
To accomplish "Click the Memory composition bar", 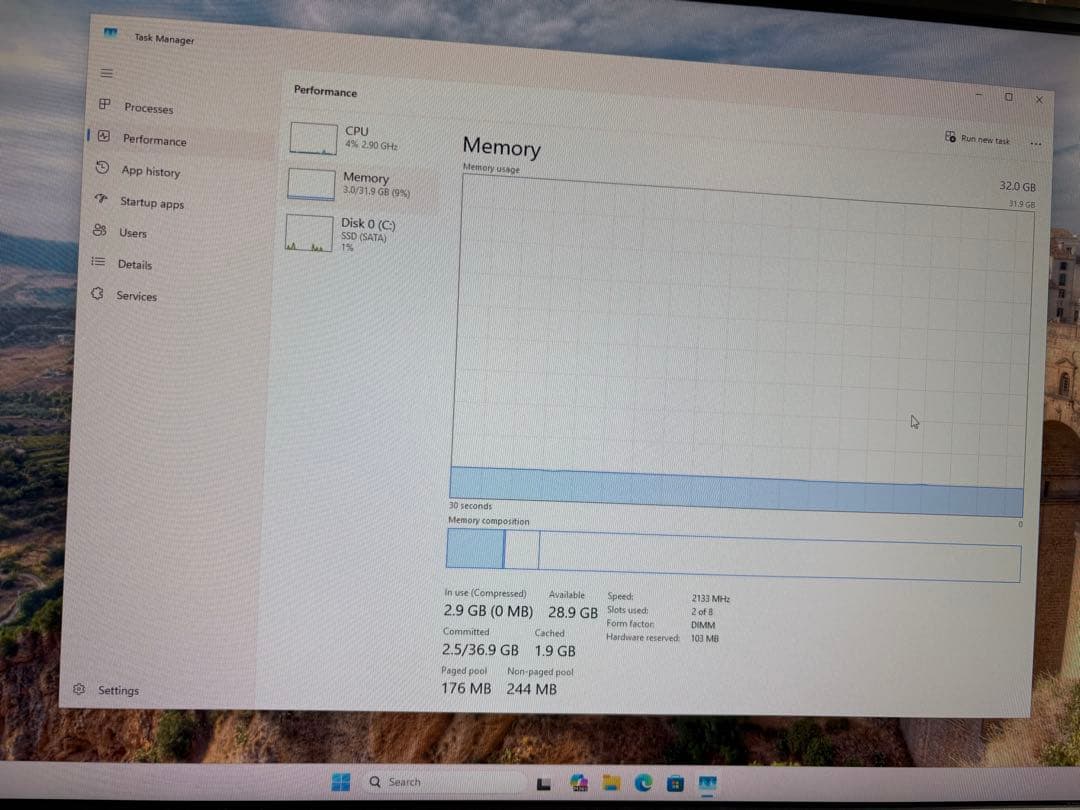I will tap(735, 550).
